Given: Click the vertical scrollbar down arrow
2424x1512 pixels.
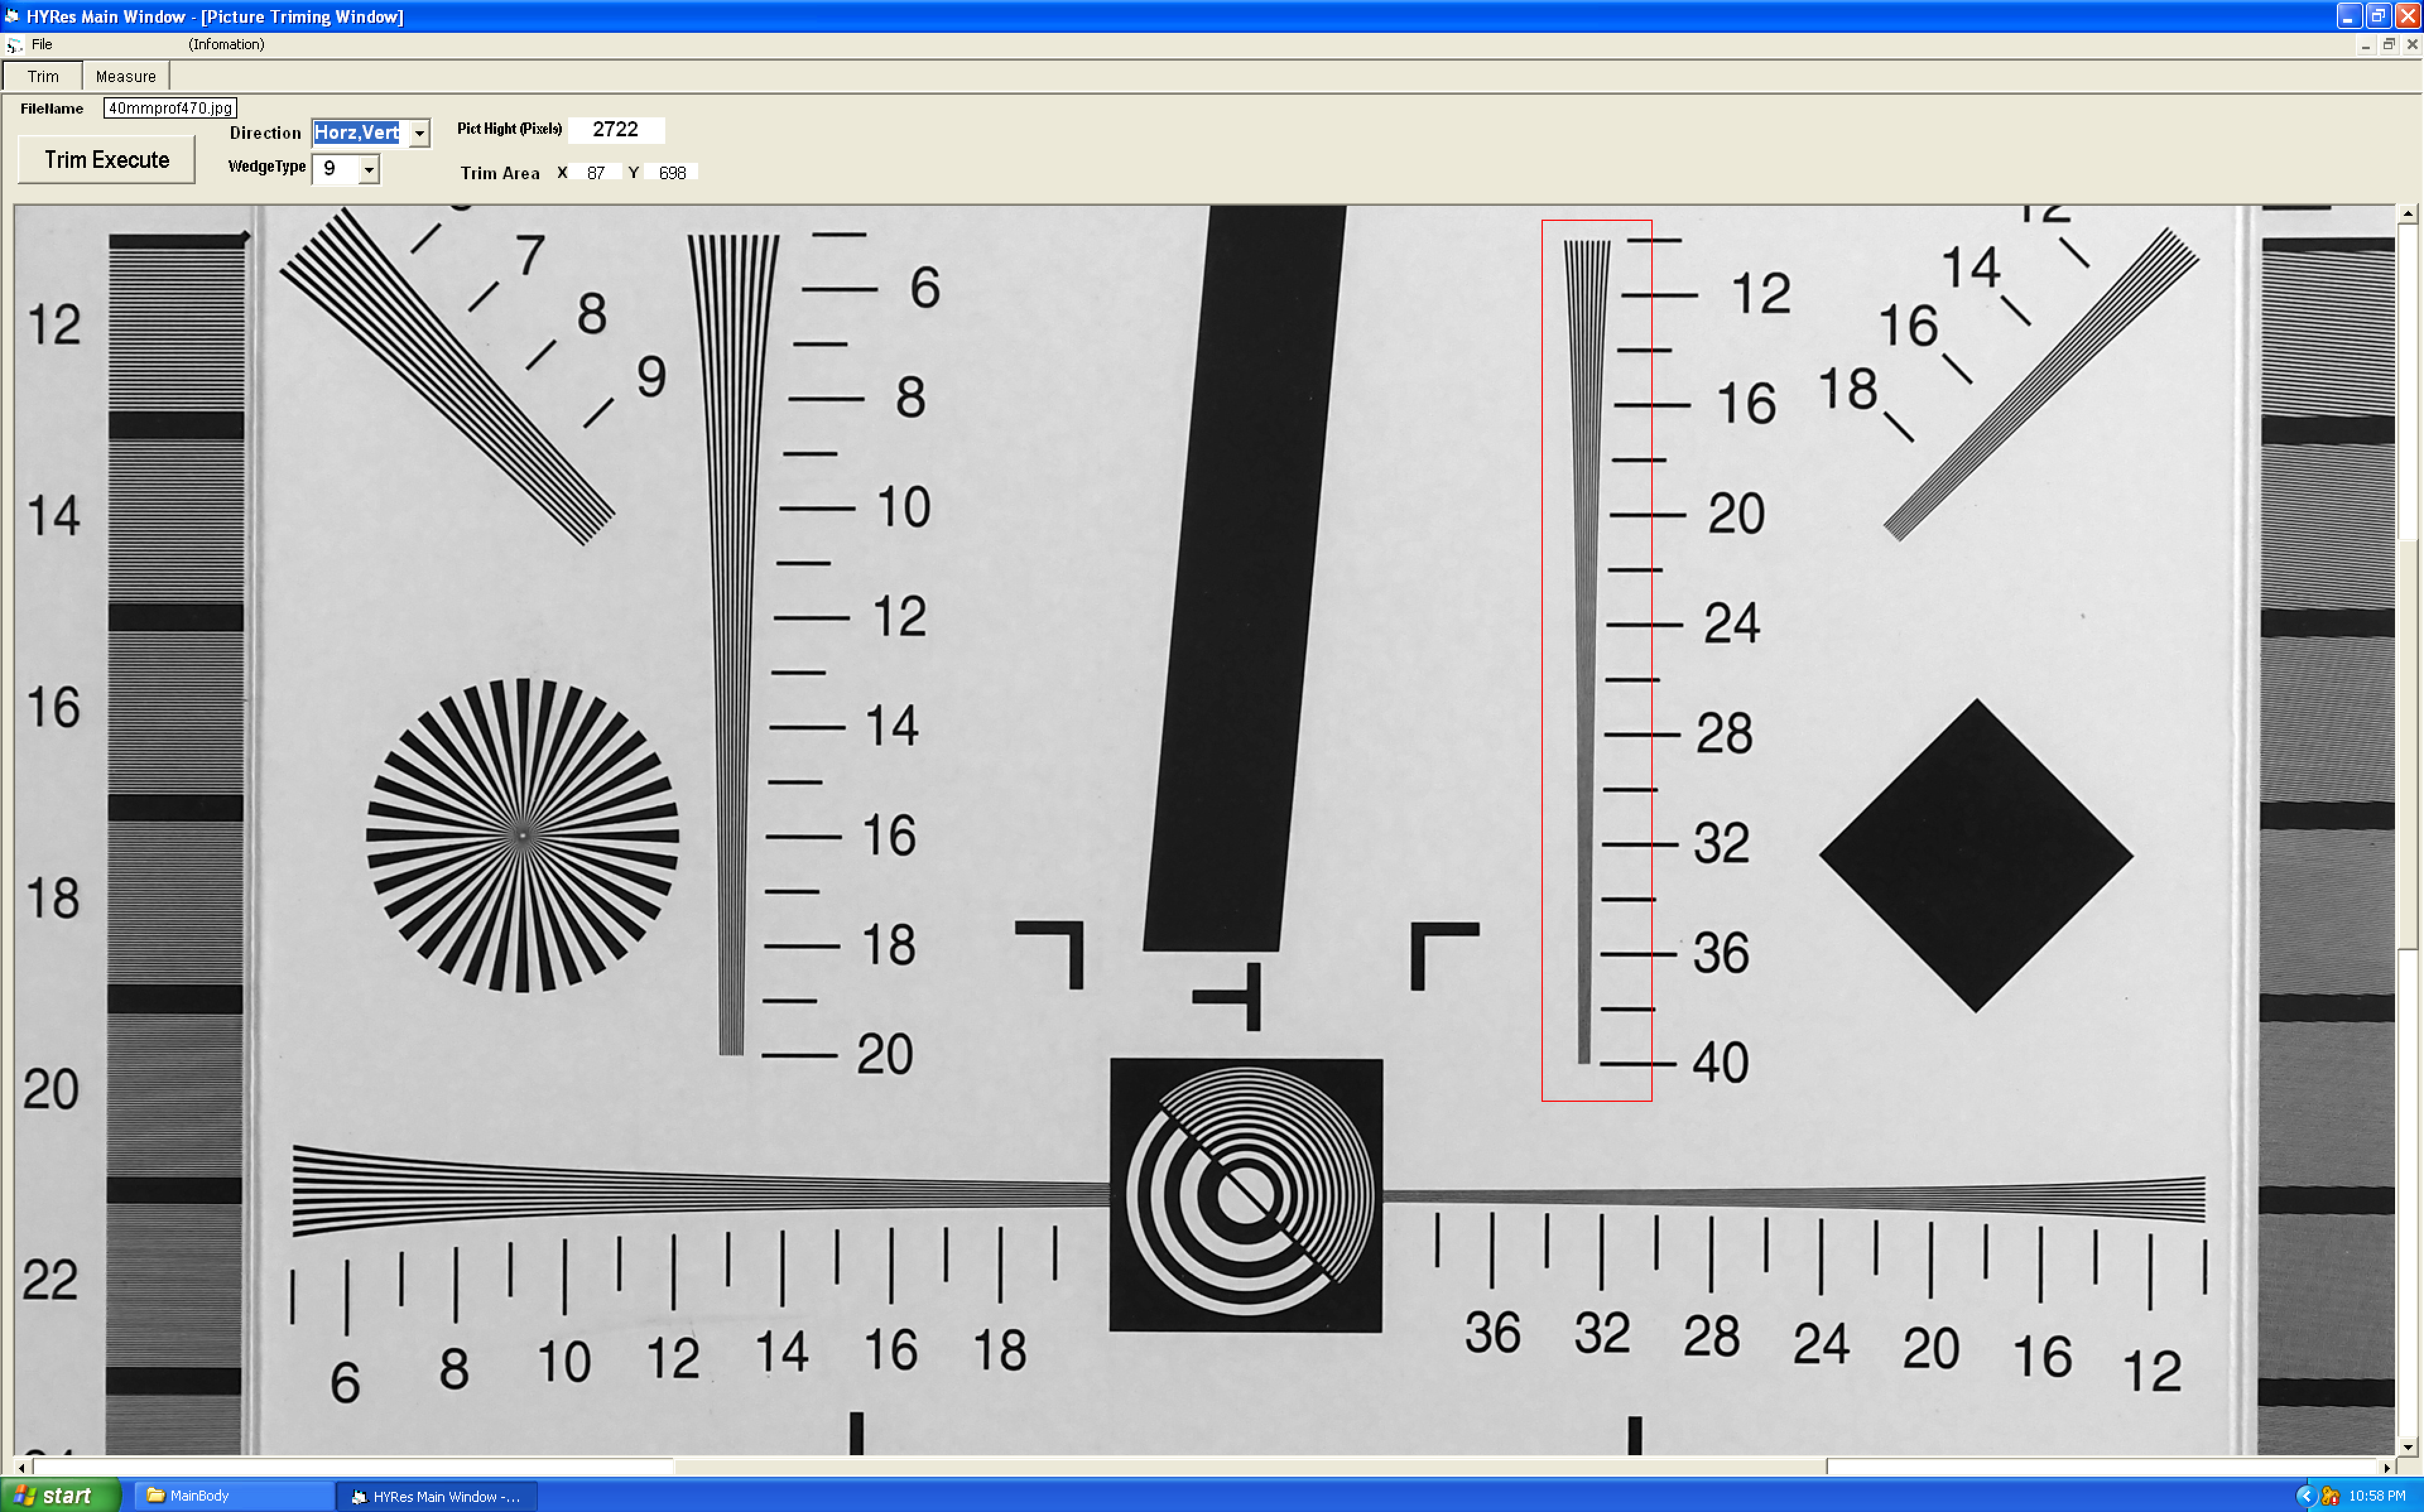Looking at the screenshot, I should [x=2407, y=1447].
